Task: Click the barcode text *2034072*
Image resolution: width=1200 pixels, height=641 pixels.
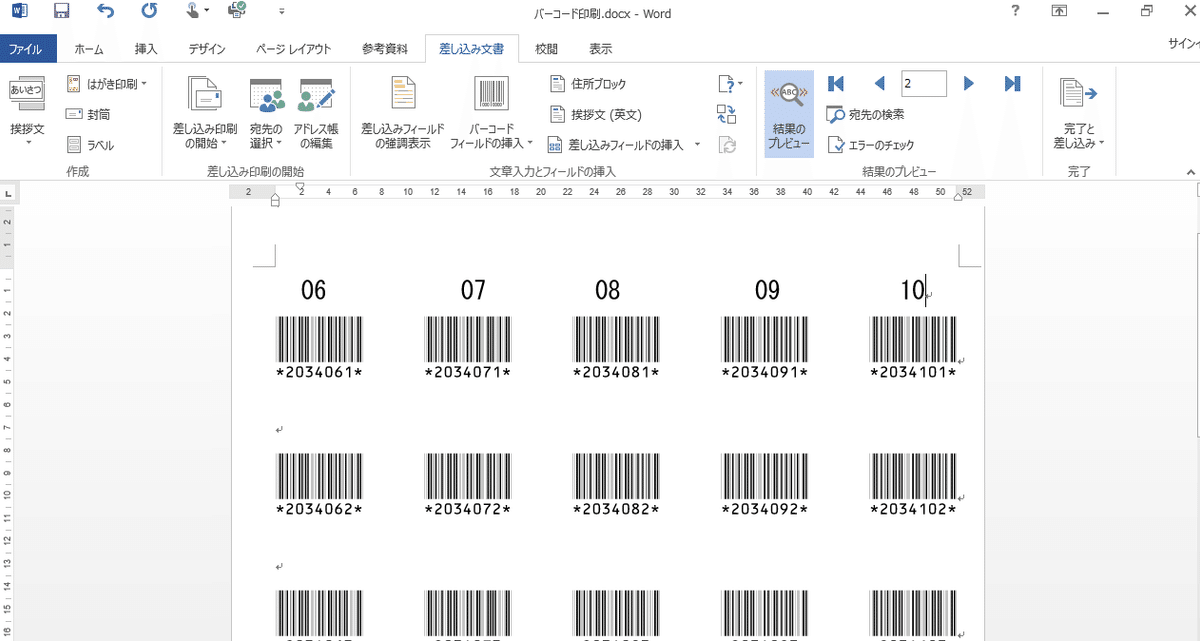Action: tap(467, 510)
